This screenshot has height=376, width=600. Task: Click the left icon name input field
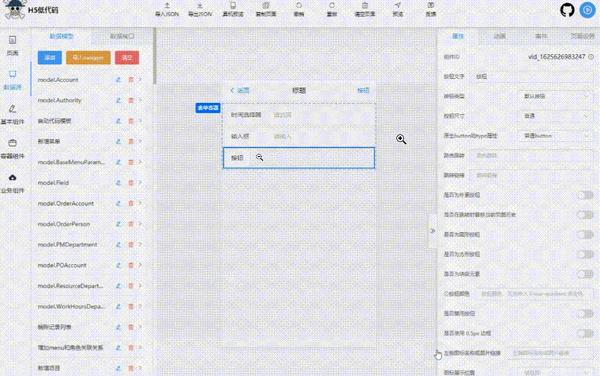tap(551, 353)
